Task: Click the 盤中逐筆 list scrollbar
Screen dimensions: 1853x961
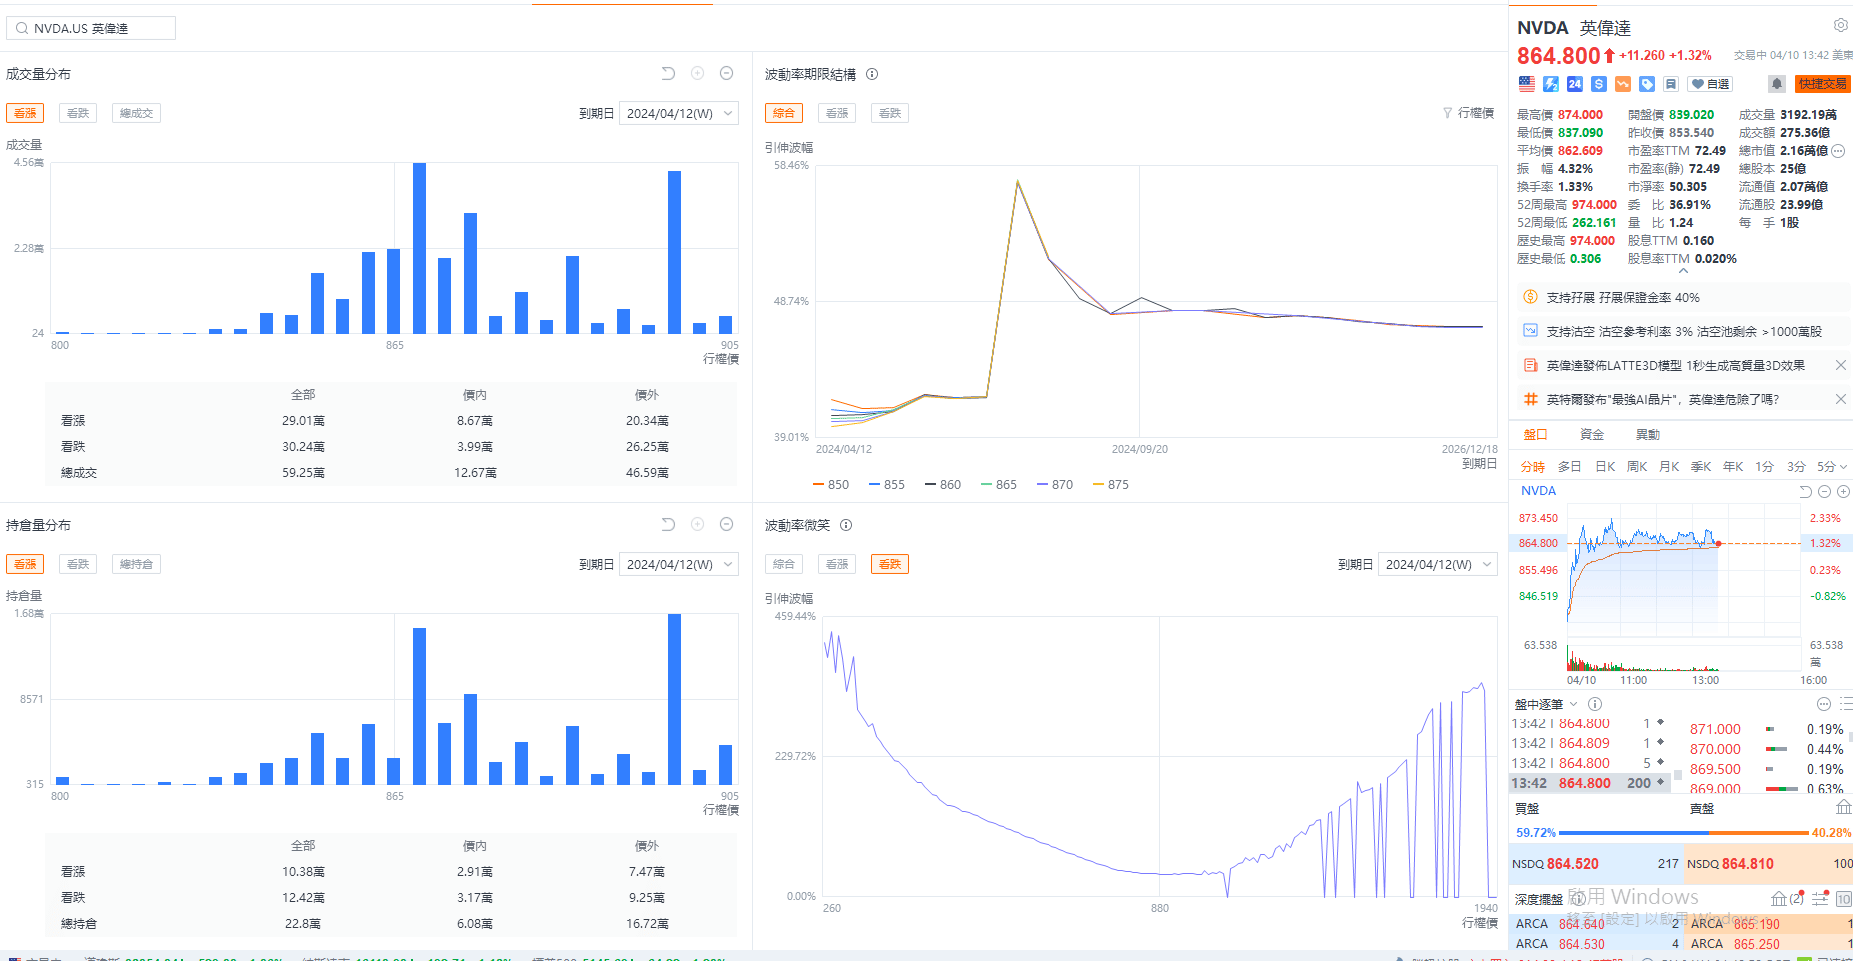Action: [x=1677, y=777]
